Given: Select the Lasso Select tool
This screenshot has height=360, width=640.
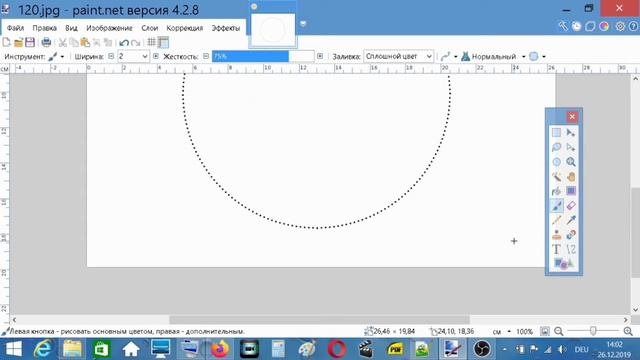Looking at the screenshot, I should point(556,147).
